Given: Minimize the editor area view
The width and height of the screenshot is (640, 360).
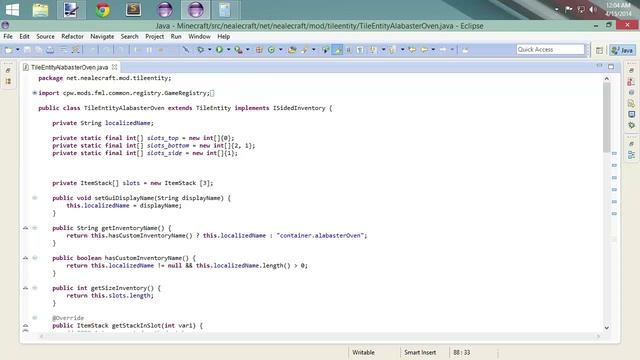Looking at the screenshot, I should coord(599,66).
